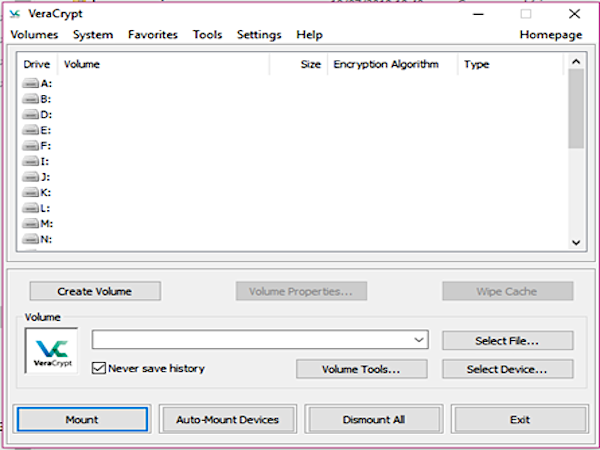Select the B: drive slot icon
The width and height of the screenshot is (600, 450).
(x=30, y=99)
